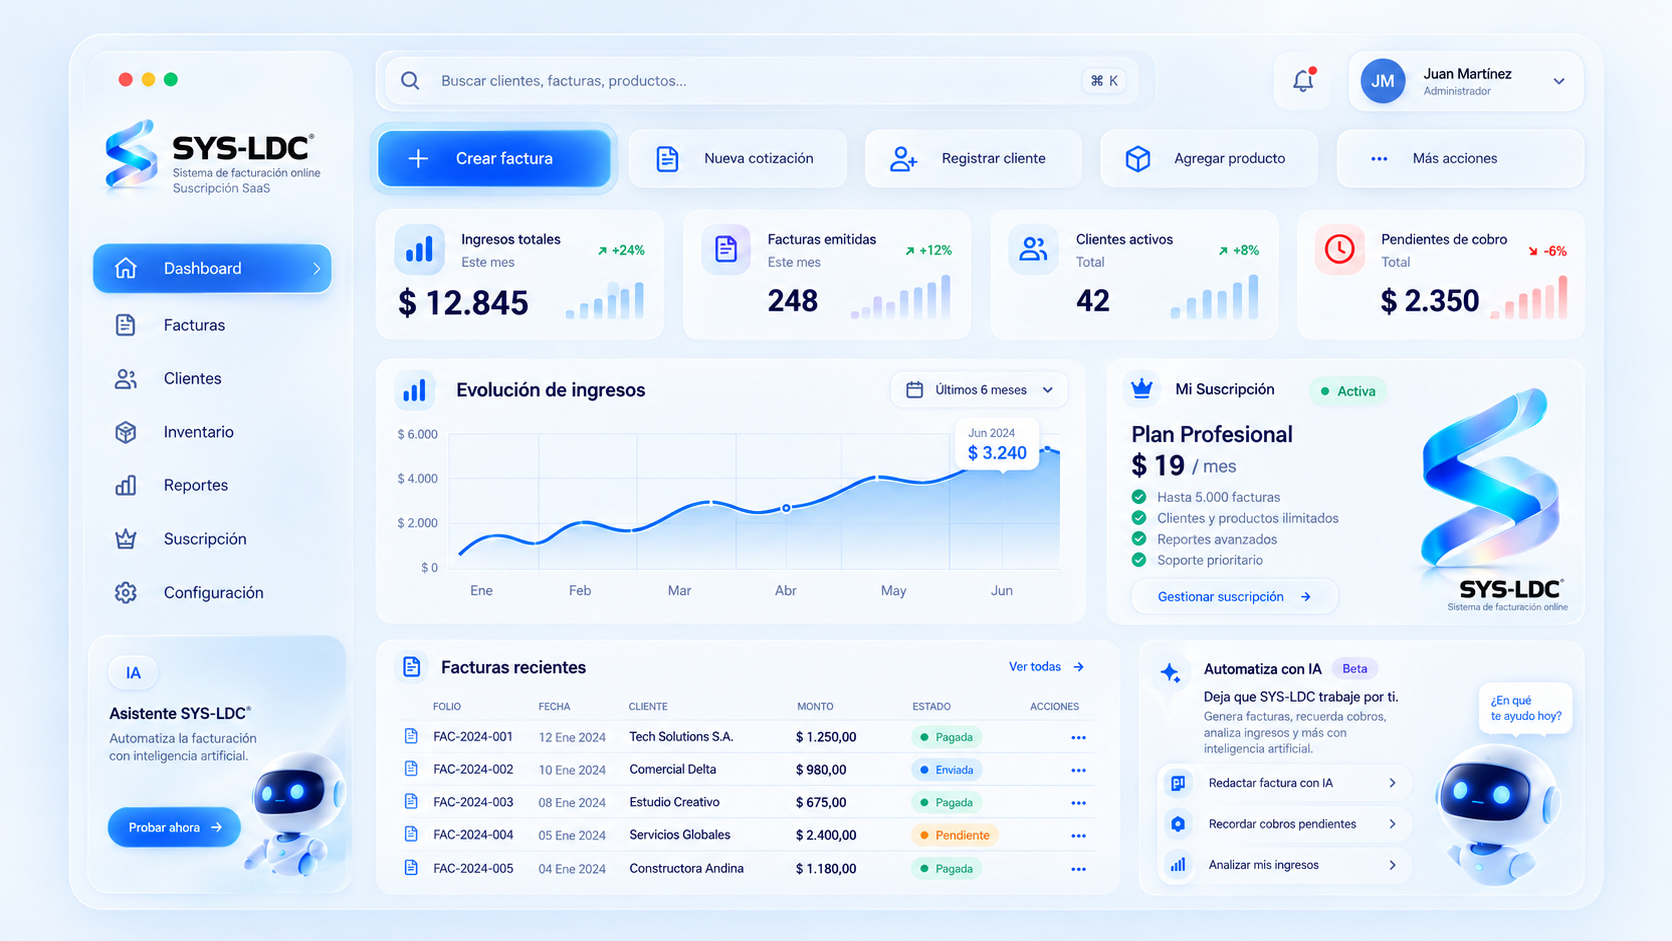Screen dimensions: 1672x941
Task: Click the Recordar cobros pendientes icon
Action: pyautogui.click(x=1178, y=824)
